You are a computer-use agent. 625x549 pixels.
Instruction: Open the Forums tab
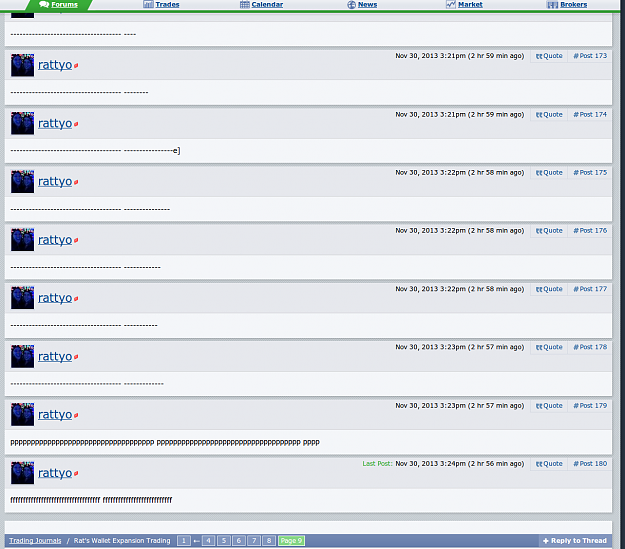pyautogui.click(x=59, y=5)
